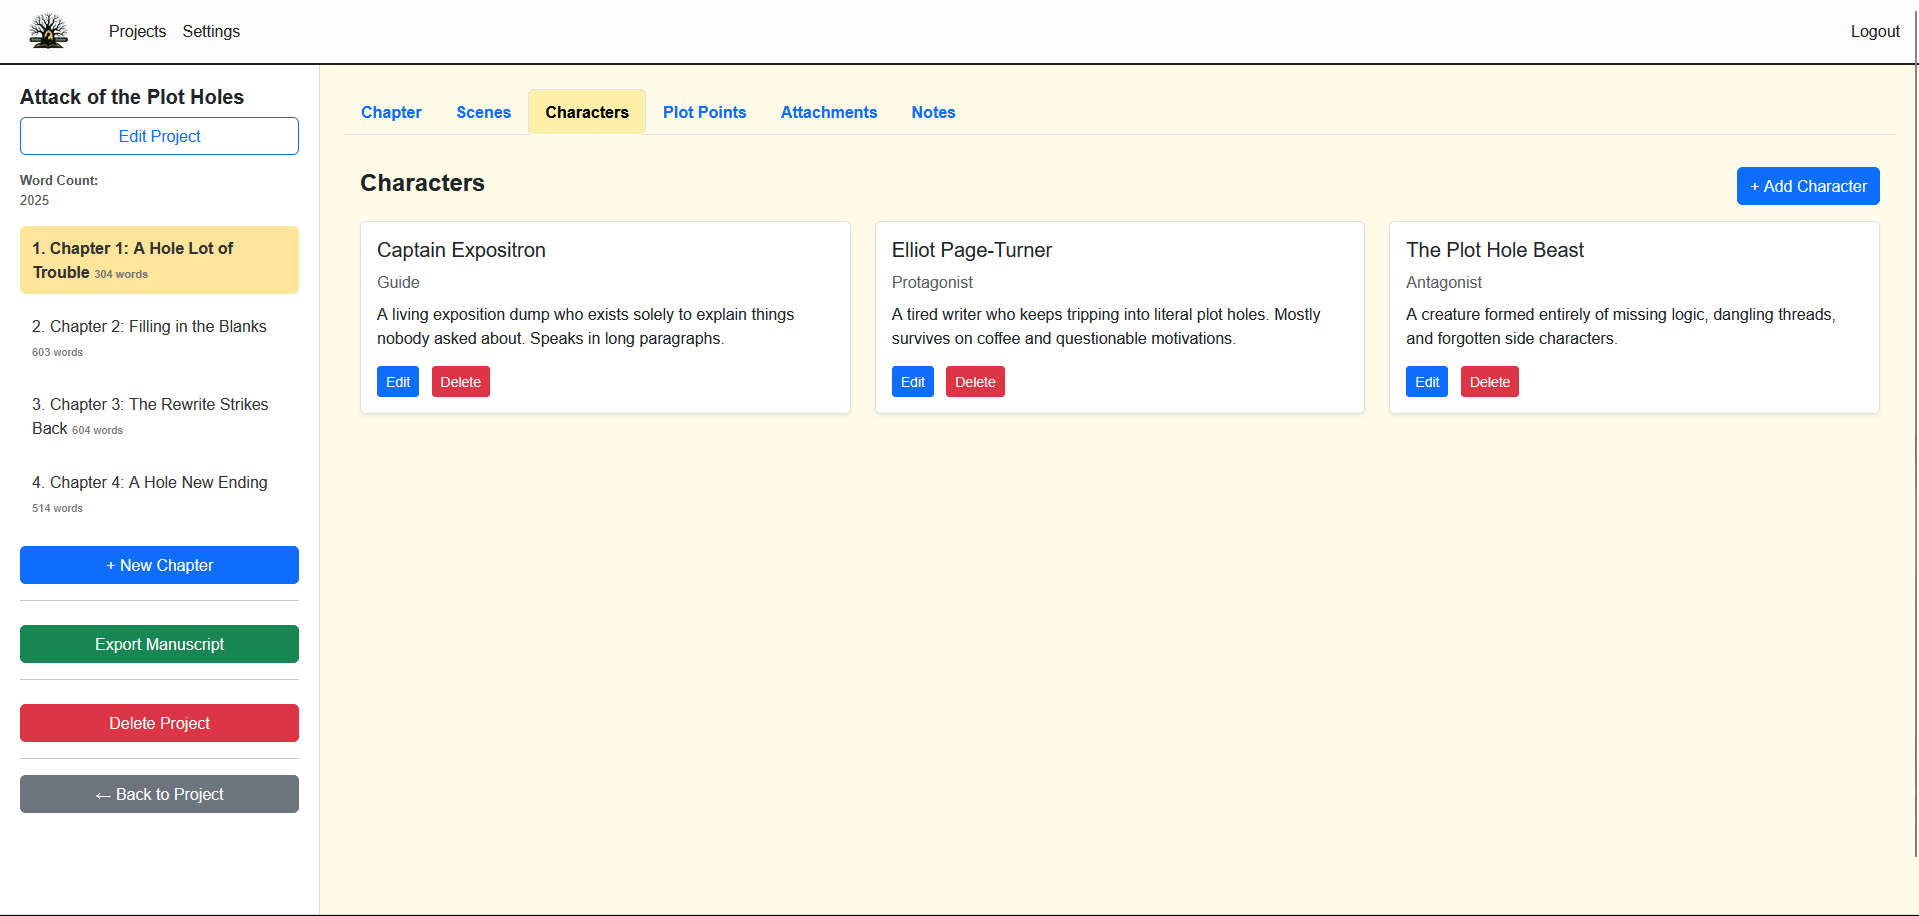The width and height of the screenshot is (1919, 916).
Task: Edit The Plot Hole Beast character
Action: pyautogui.click(x=1426, y=382)
